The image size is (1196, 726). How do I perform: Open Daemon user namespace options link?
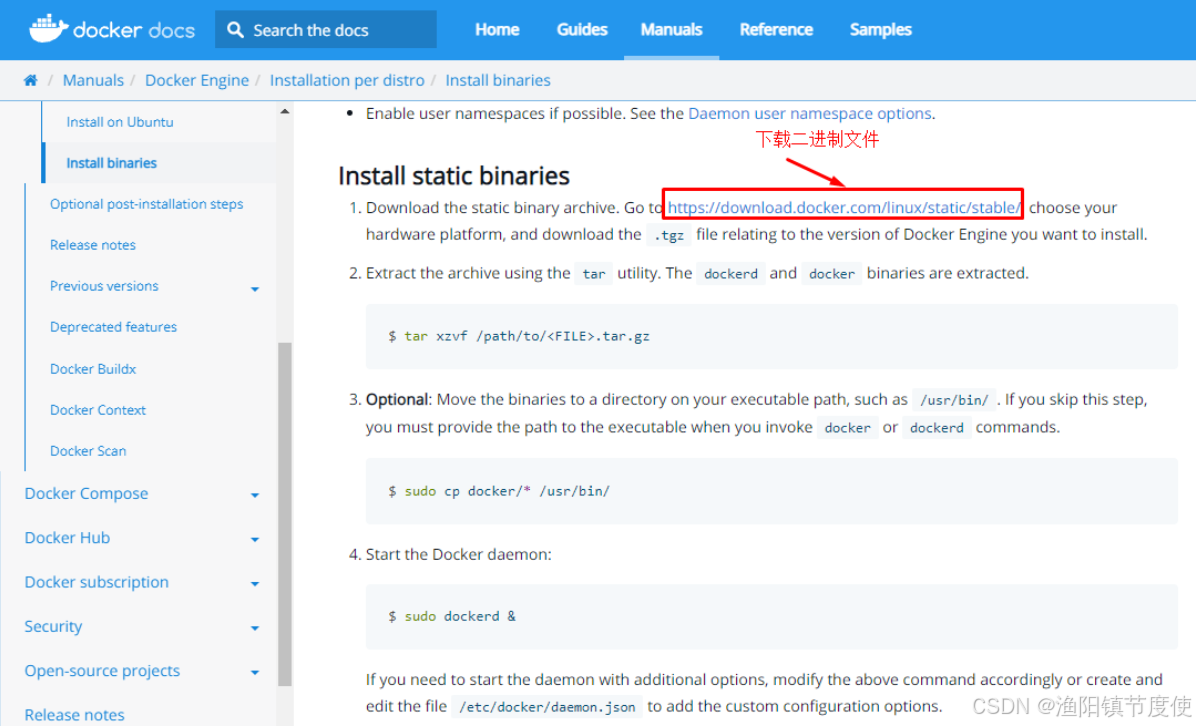point(809,114)
